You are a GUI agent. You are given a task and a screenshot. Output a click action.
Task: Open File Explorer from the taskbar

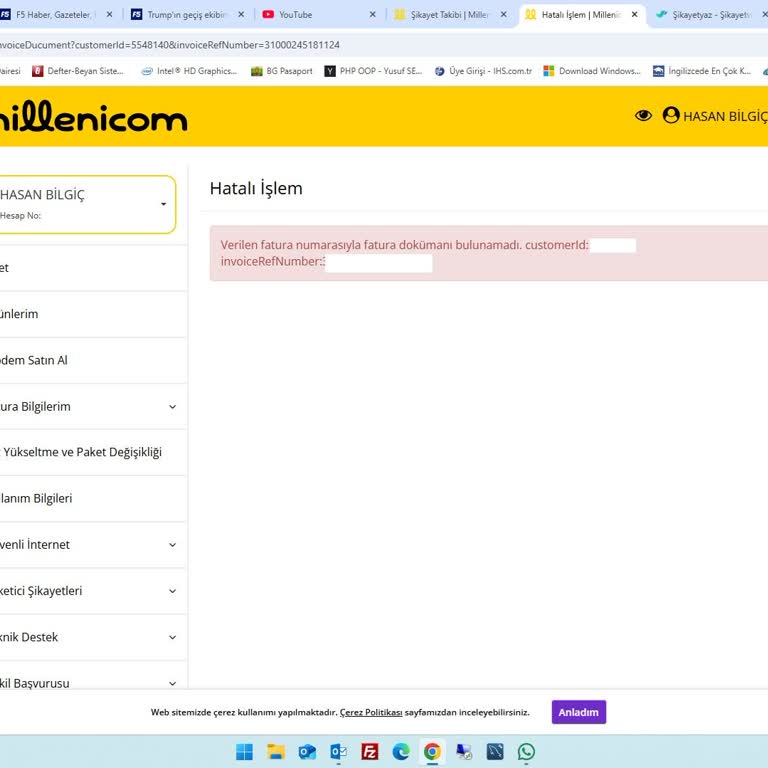coord(276,751)
